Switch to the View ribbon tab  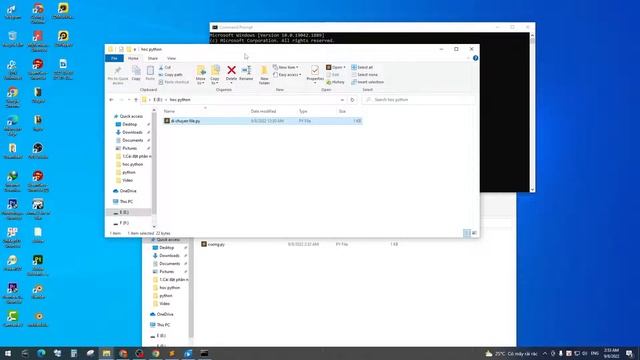[x=171, y=58]
